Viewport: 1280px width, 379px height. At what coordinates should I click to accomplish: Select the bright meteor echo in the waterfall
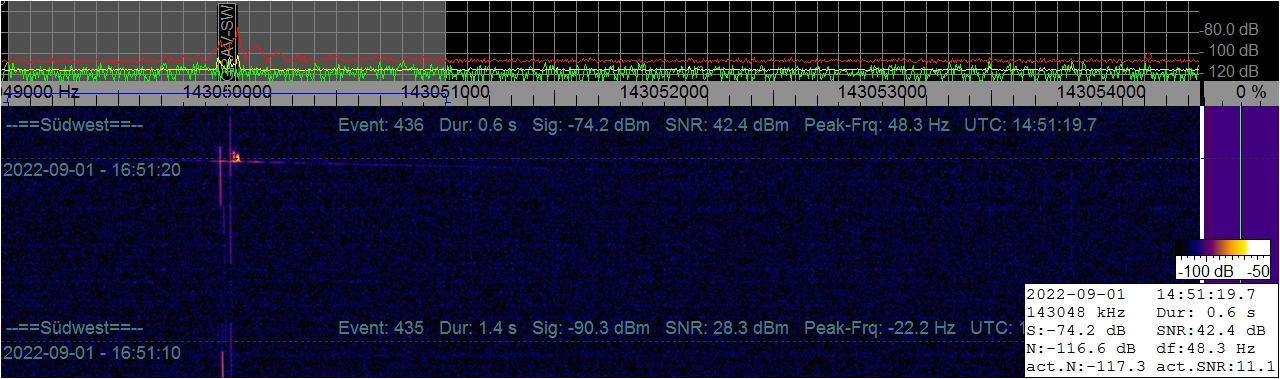(x=236, y=157)
